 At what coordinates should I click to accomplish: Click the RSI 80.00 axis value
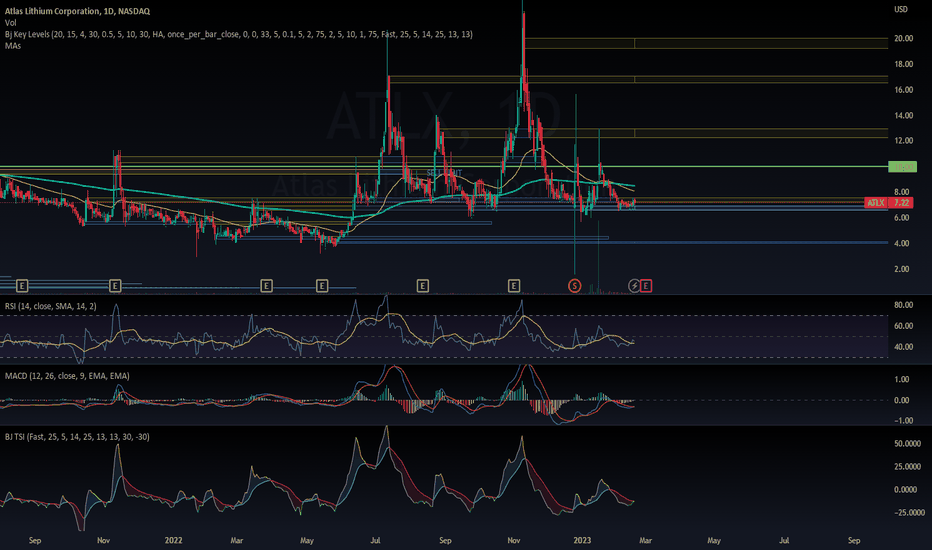pos(903,305)
